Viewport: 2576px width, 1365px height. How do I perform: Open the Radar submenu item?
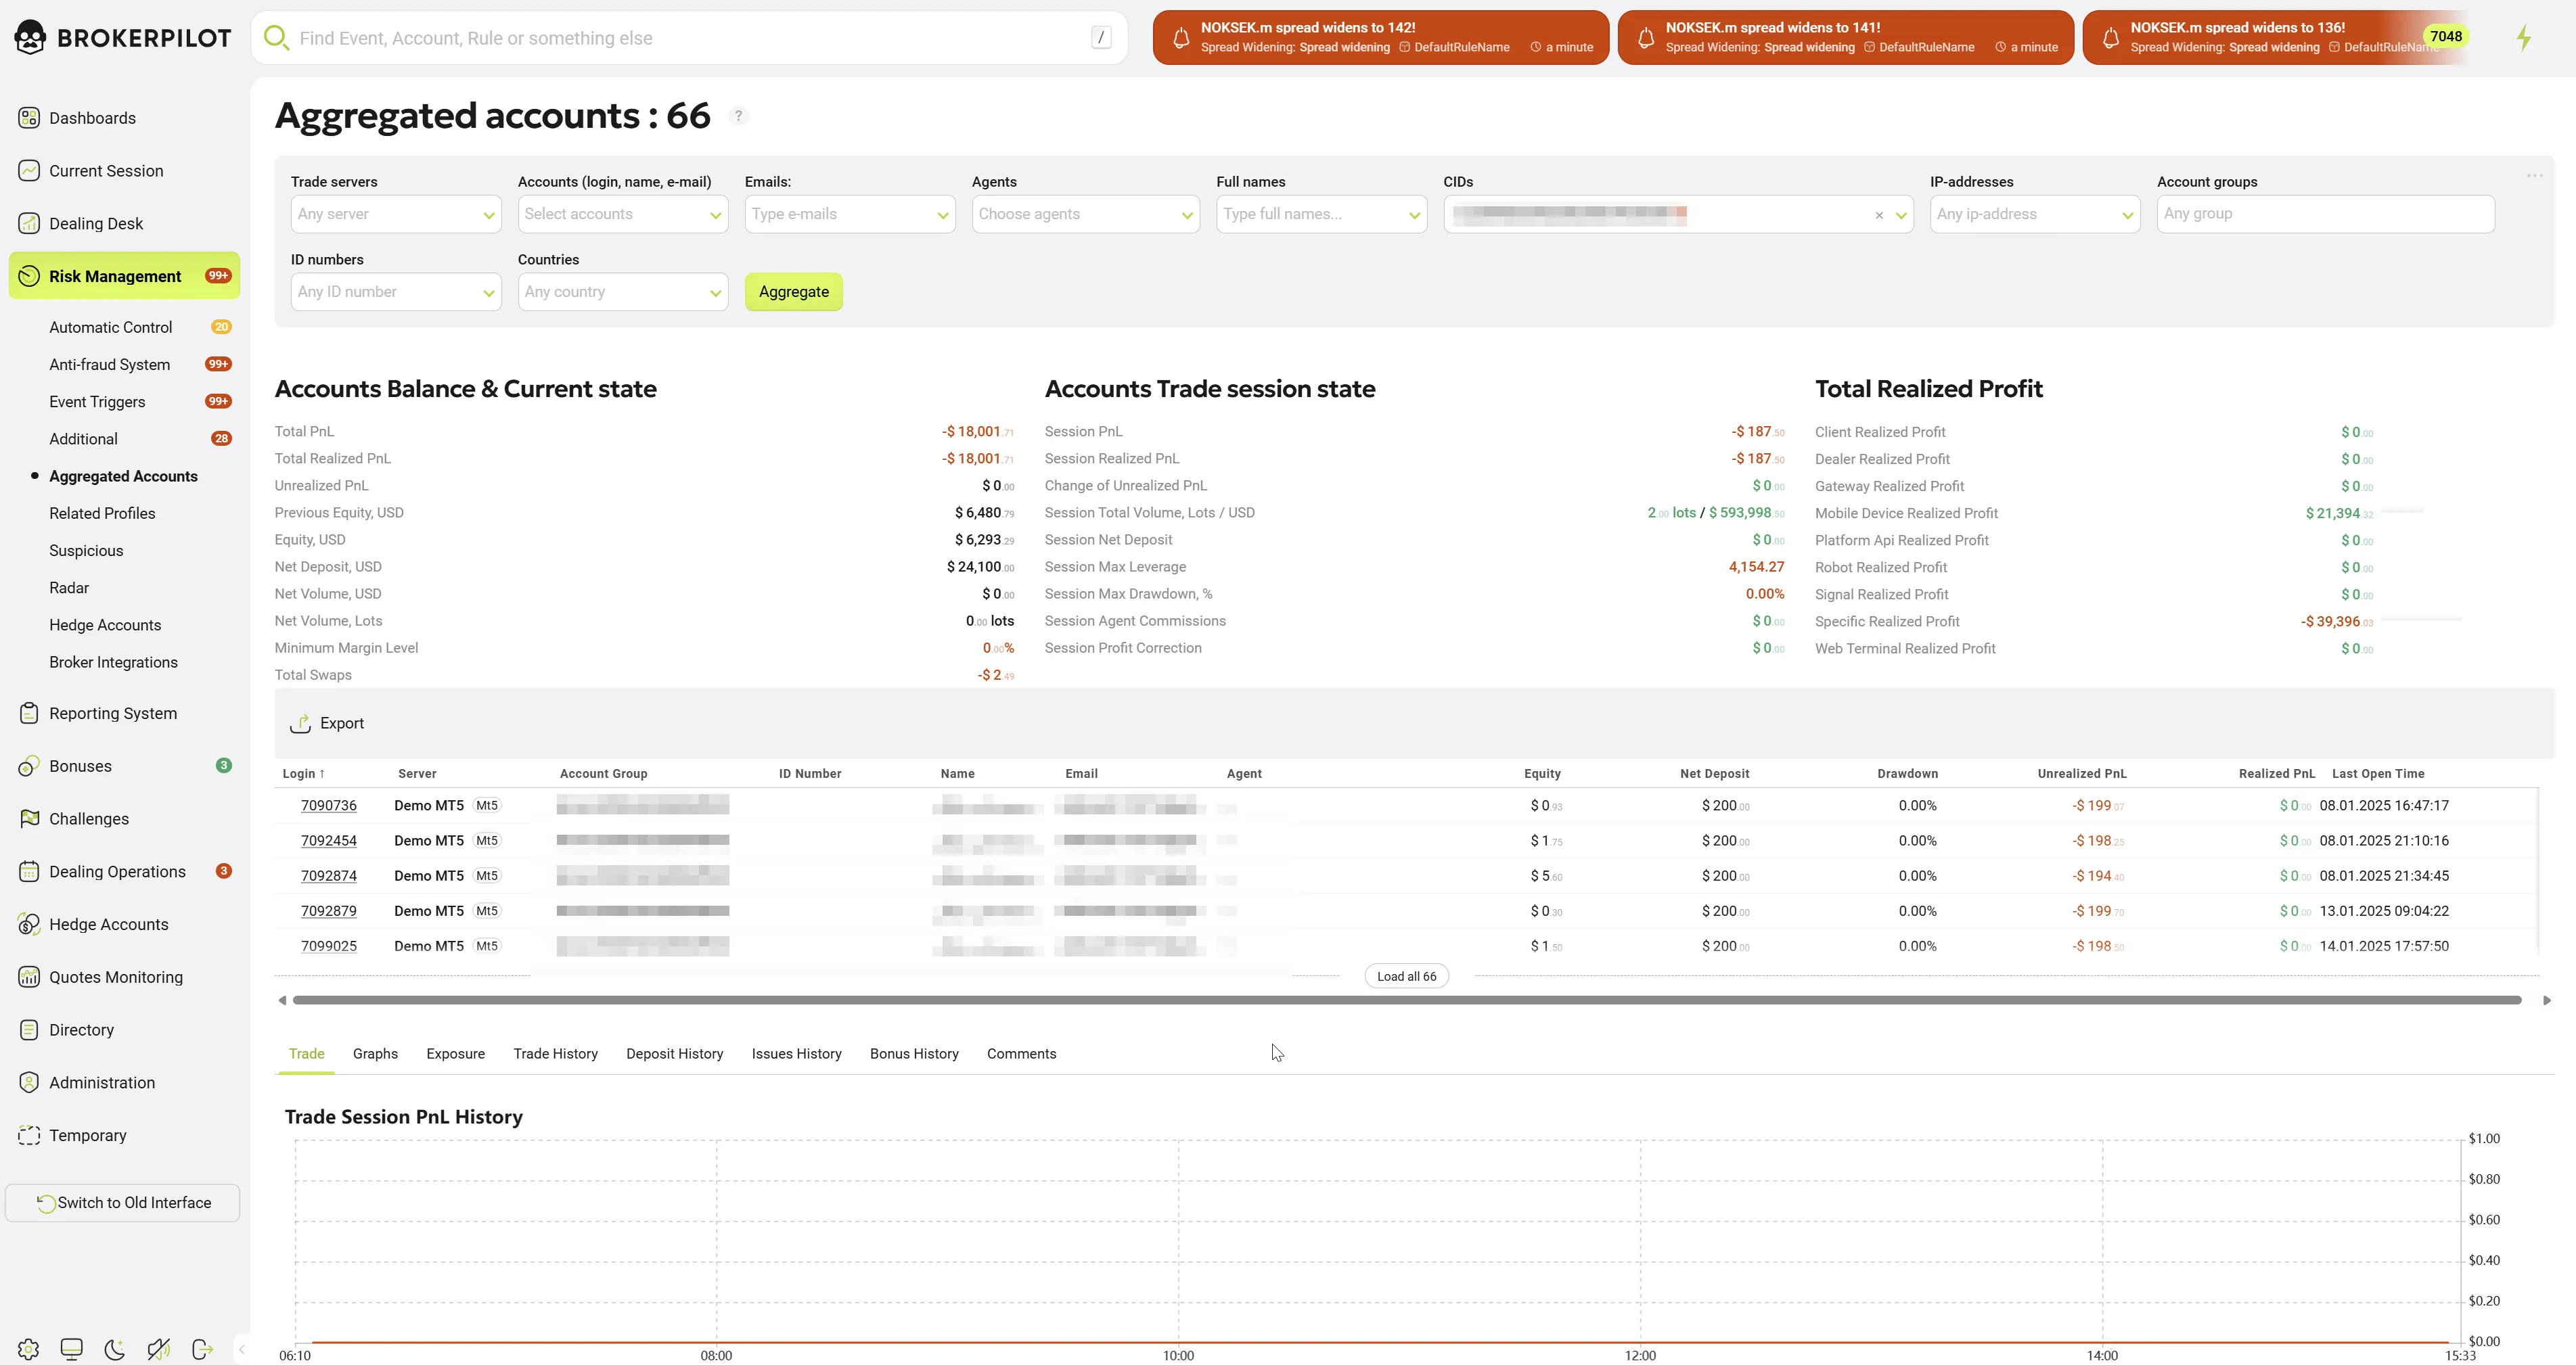coord(69,588)
